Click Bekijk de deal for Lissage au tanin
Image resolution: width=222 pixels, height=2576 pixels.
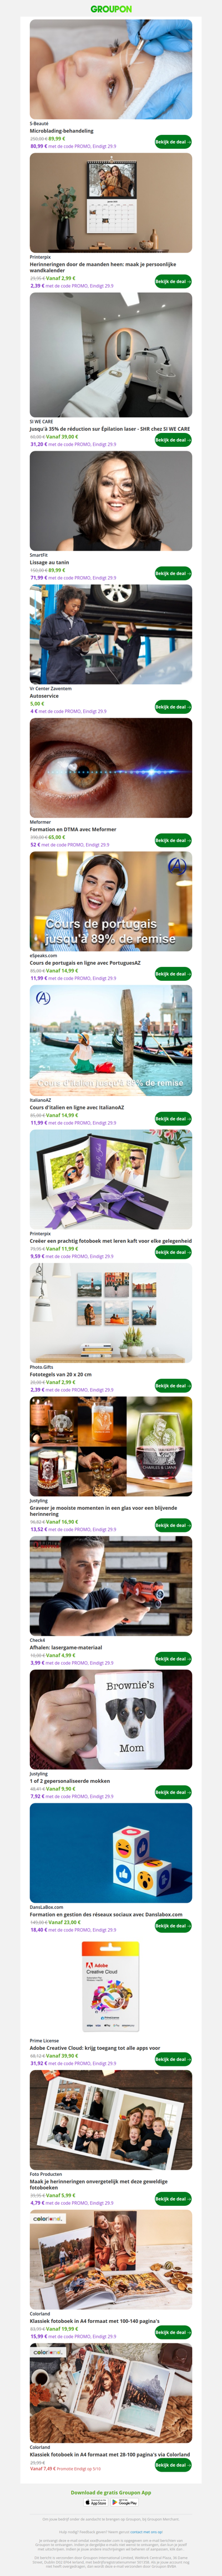coord(172,573)
